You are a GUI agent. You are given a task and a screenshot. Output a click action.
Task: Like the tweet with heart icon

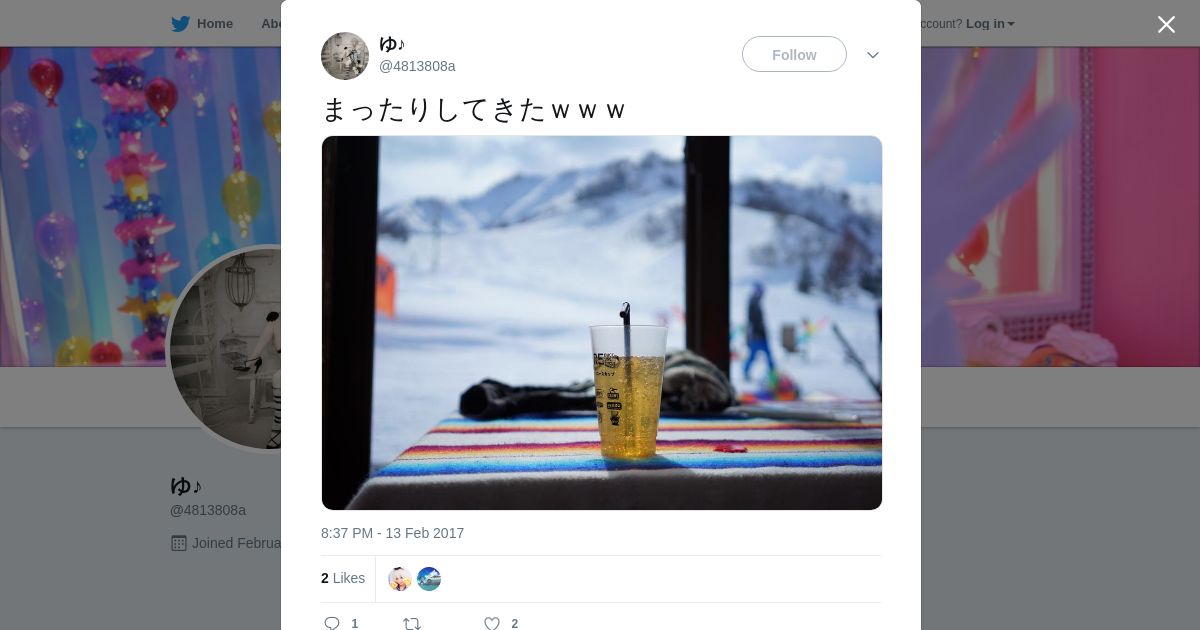point(492,623)
